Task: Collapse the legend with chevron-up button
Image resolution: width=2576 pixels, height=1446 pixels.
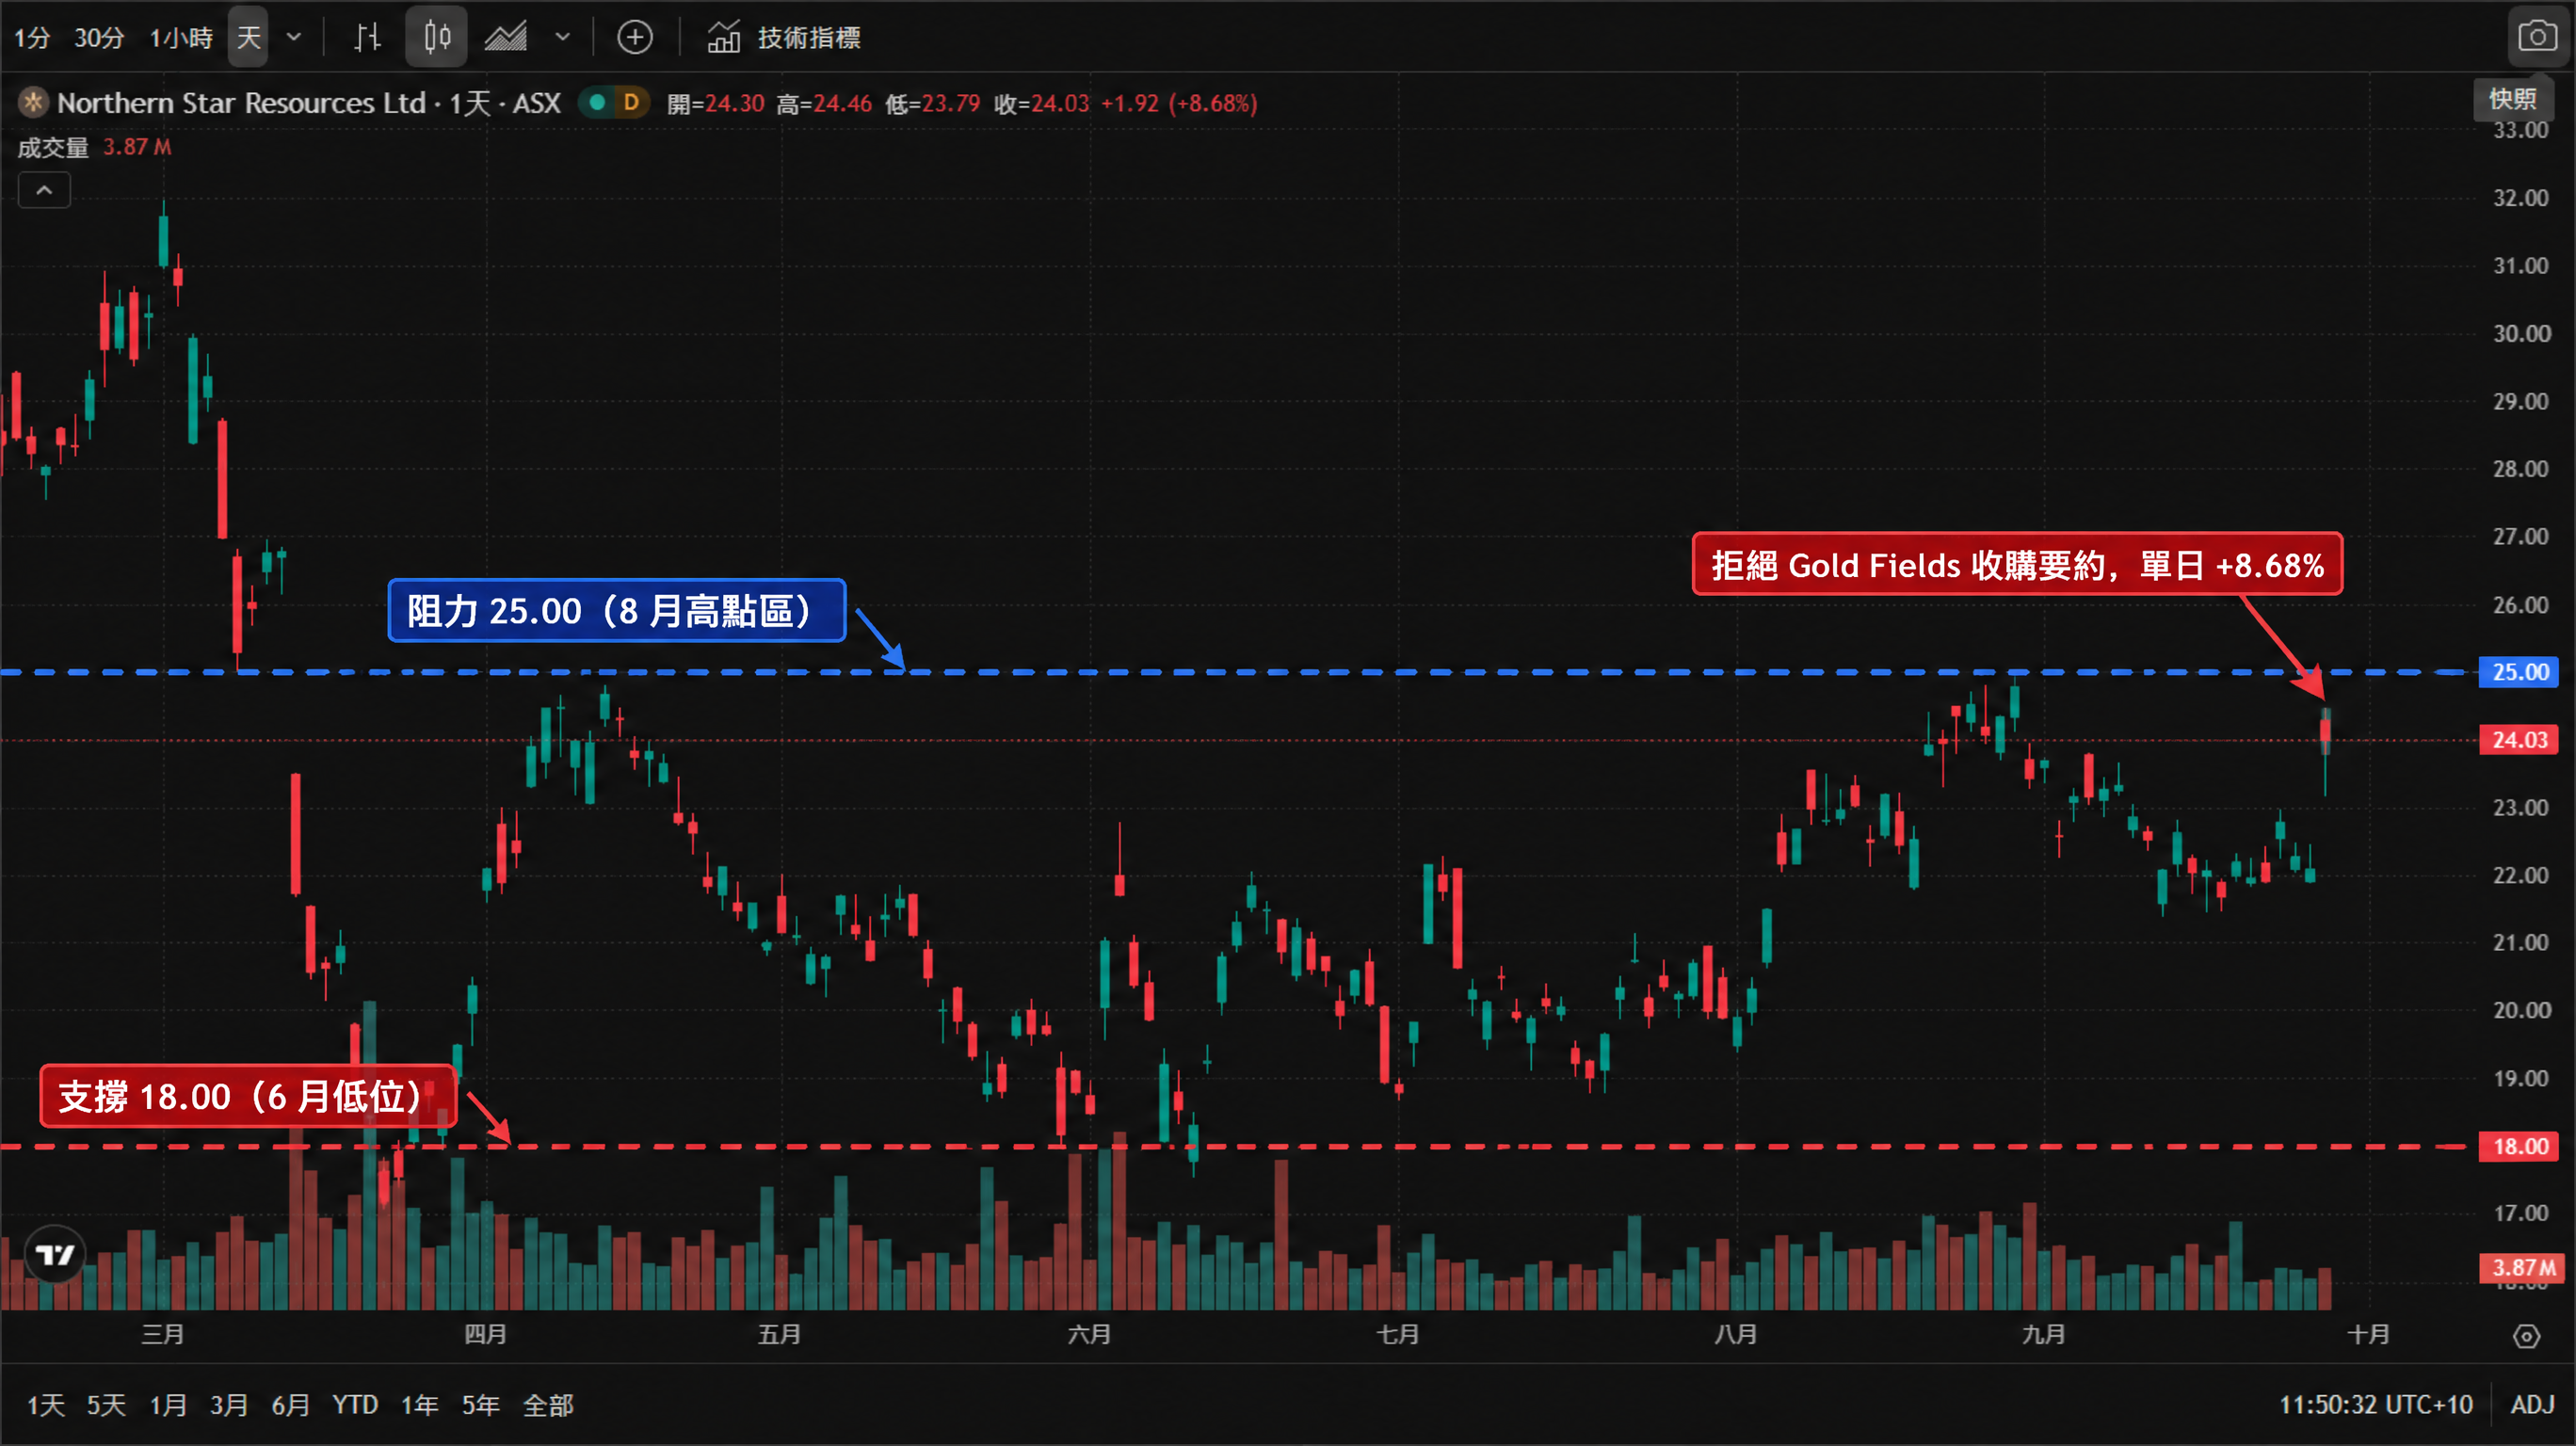Action: (44, 190)
